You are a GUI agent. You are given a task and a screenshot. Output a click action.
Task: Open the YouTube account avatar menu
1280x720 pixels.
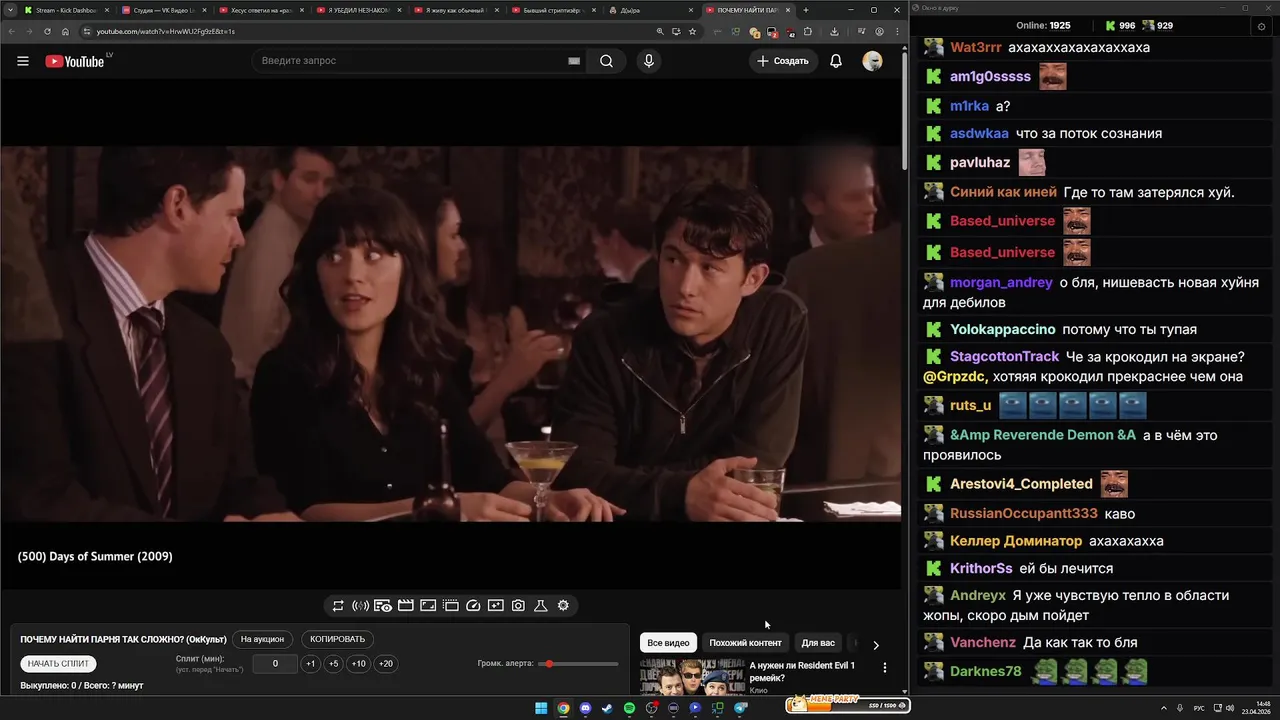click(x=873, y=61)
